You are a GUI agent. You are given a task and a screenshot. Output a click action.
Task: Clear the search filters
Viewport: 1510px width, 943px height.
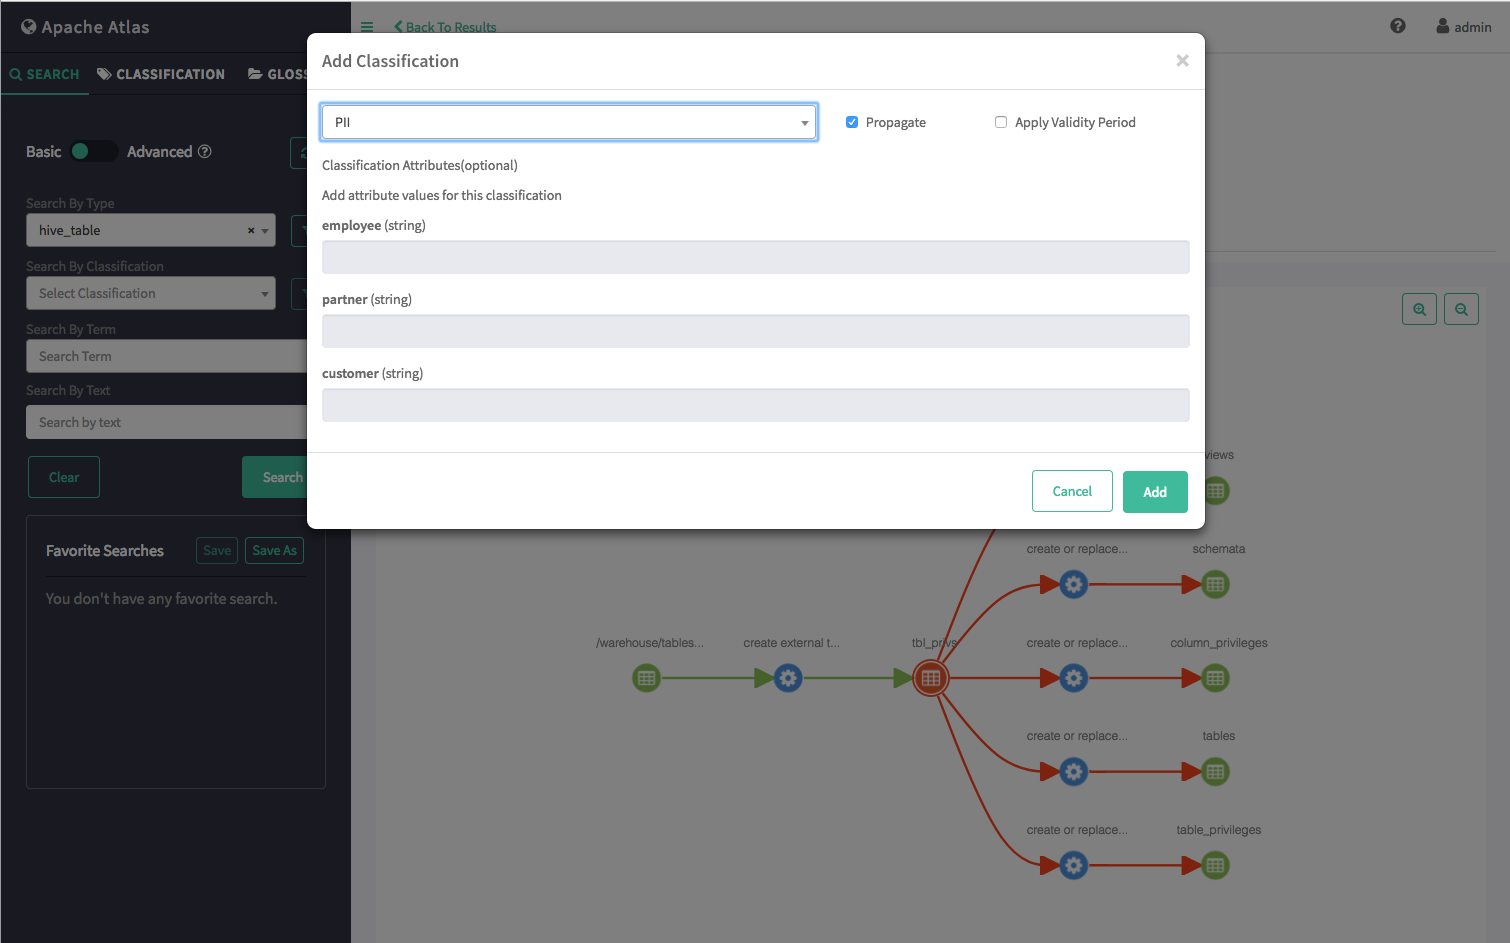click(x=64, y=477)
